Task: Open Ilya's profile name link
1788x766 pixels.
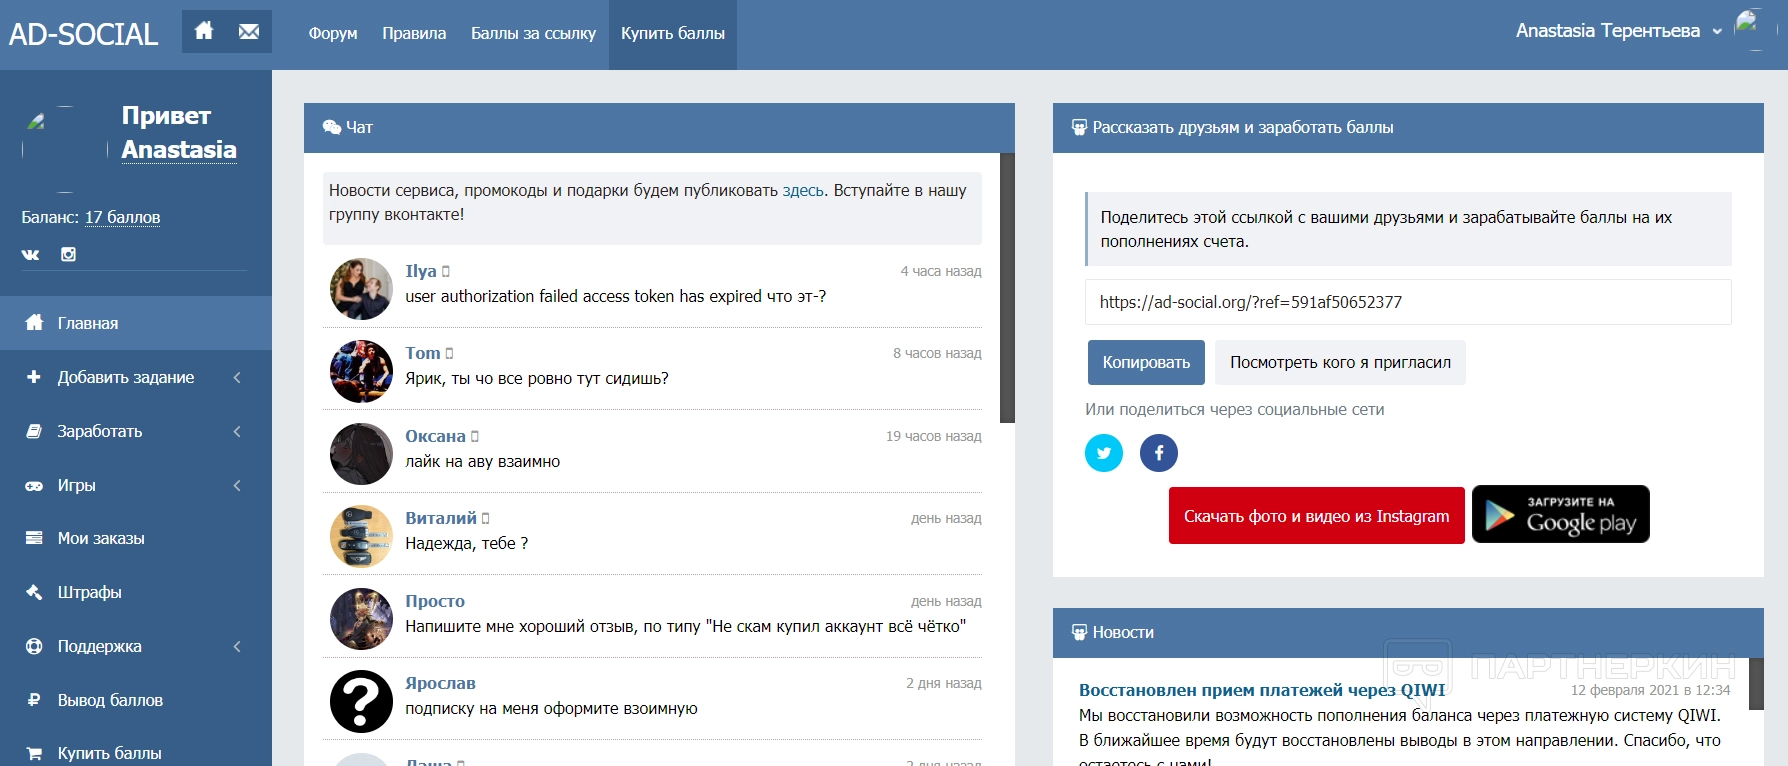Action: point(421,271)
